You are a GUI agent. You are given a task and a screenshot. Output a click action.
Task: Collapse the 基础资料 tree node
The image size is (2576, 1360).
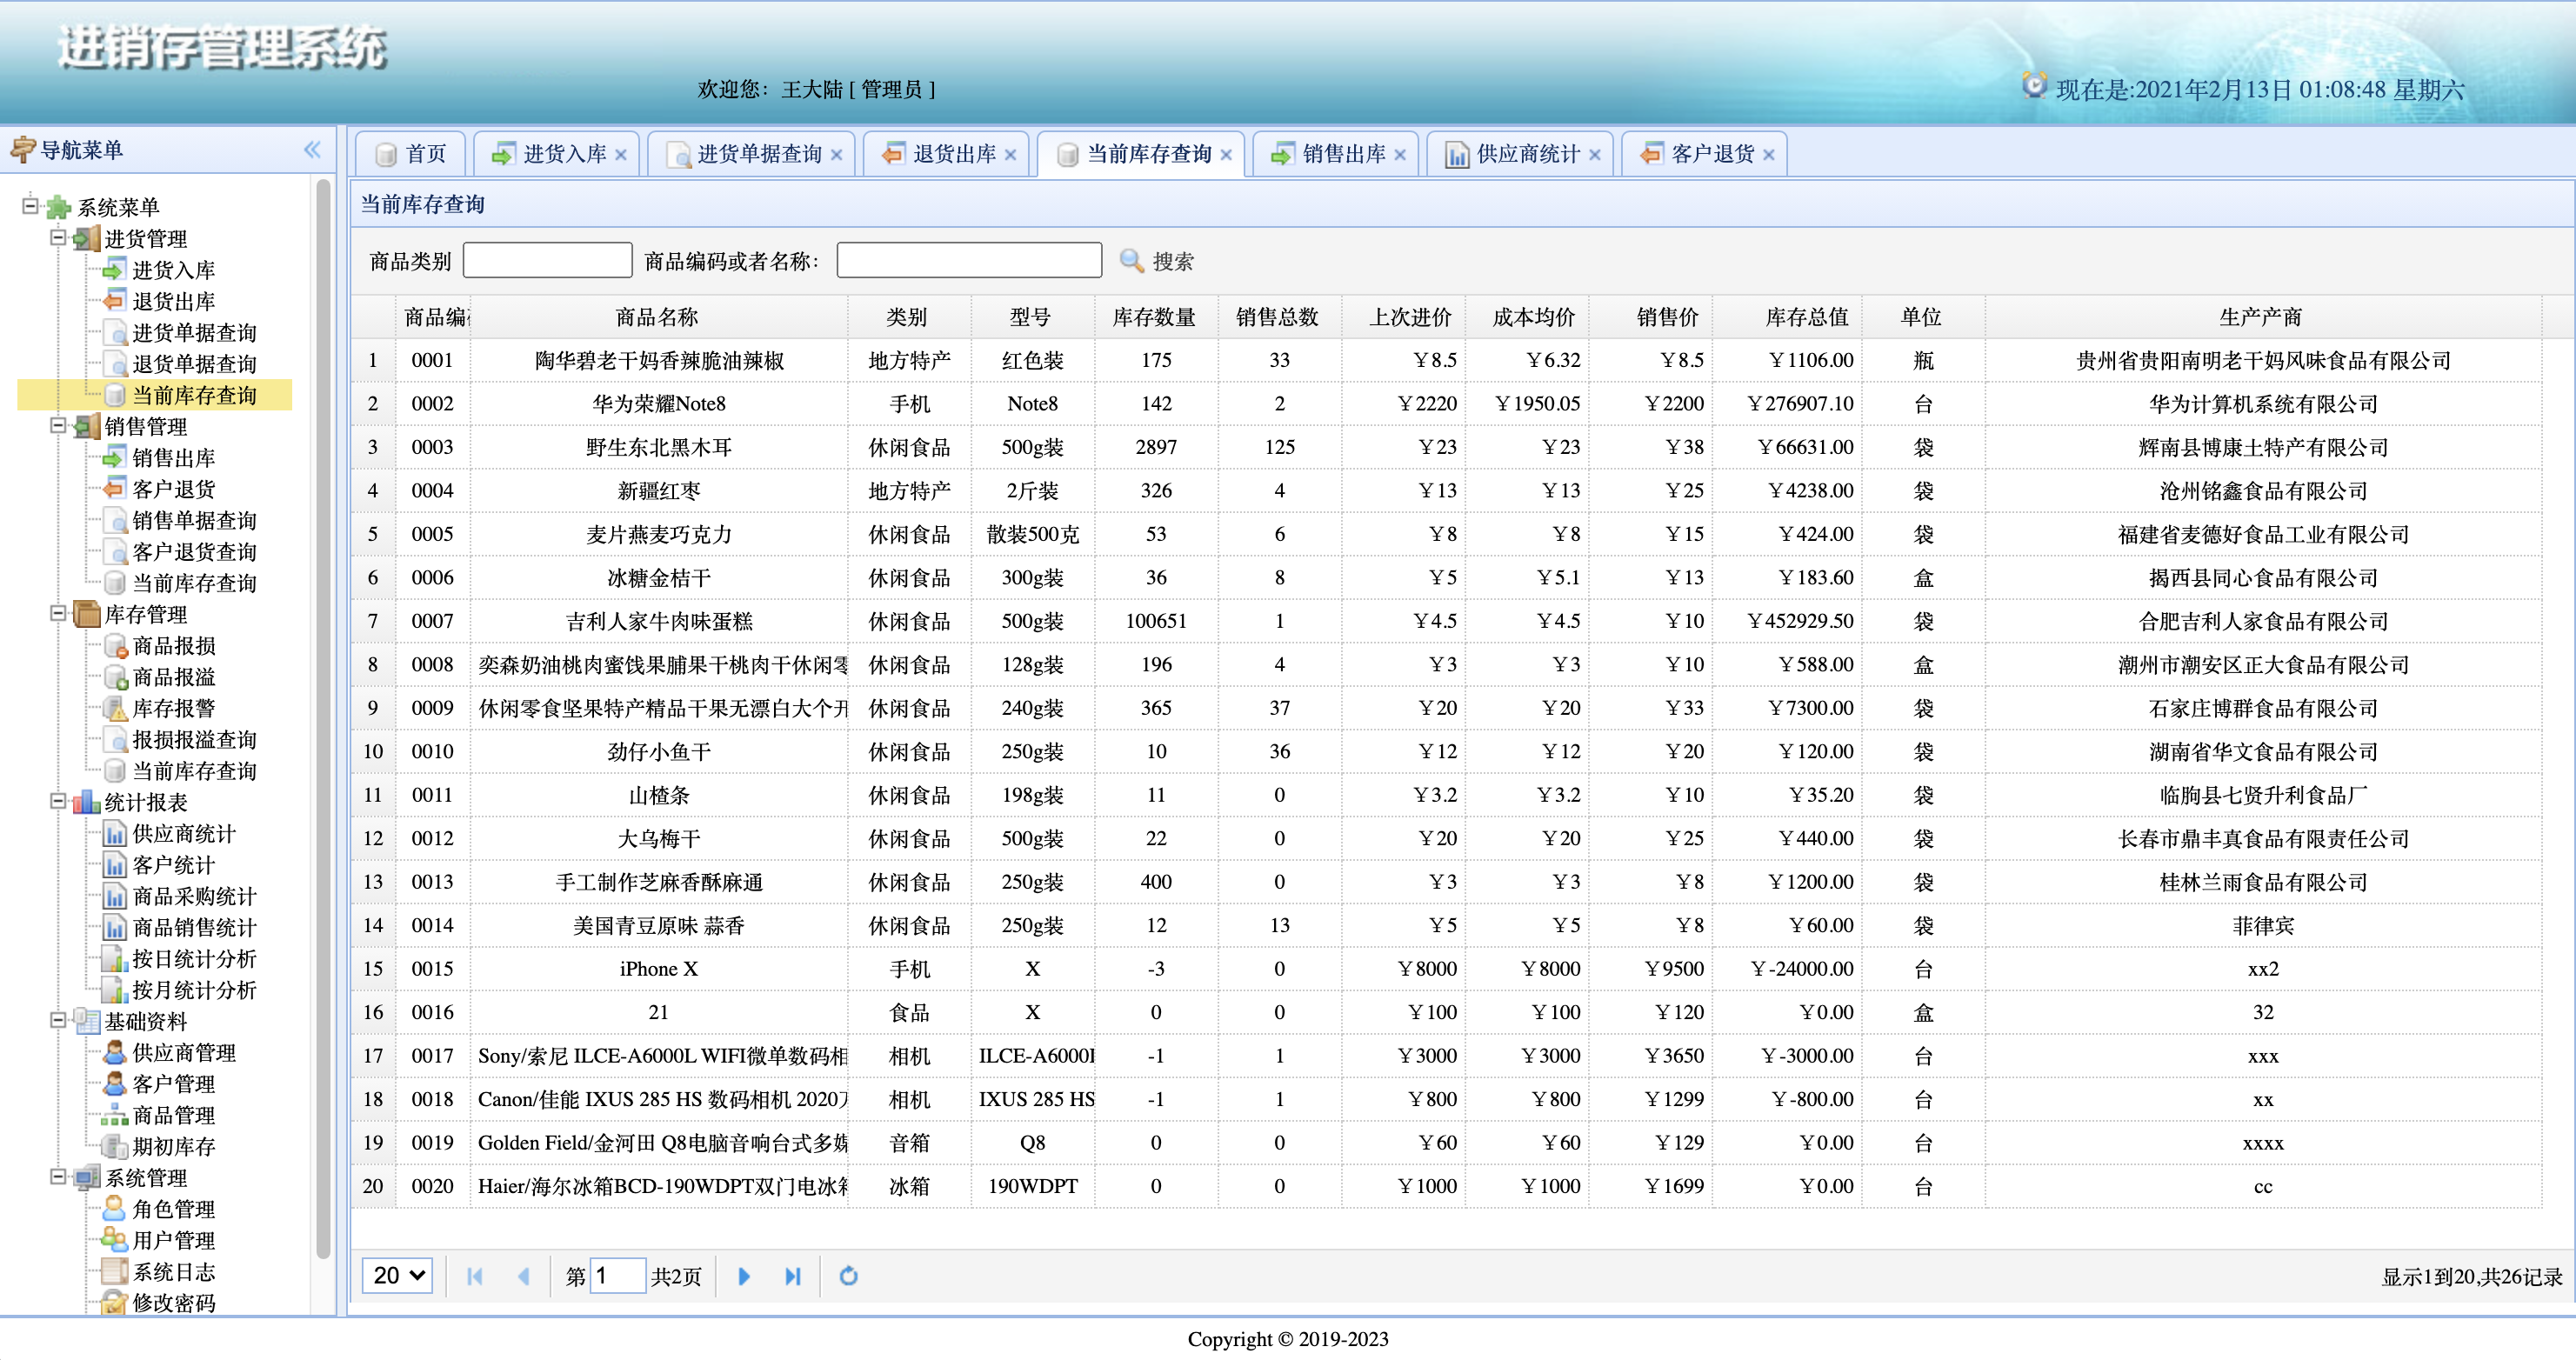59,1020
